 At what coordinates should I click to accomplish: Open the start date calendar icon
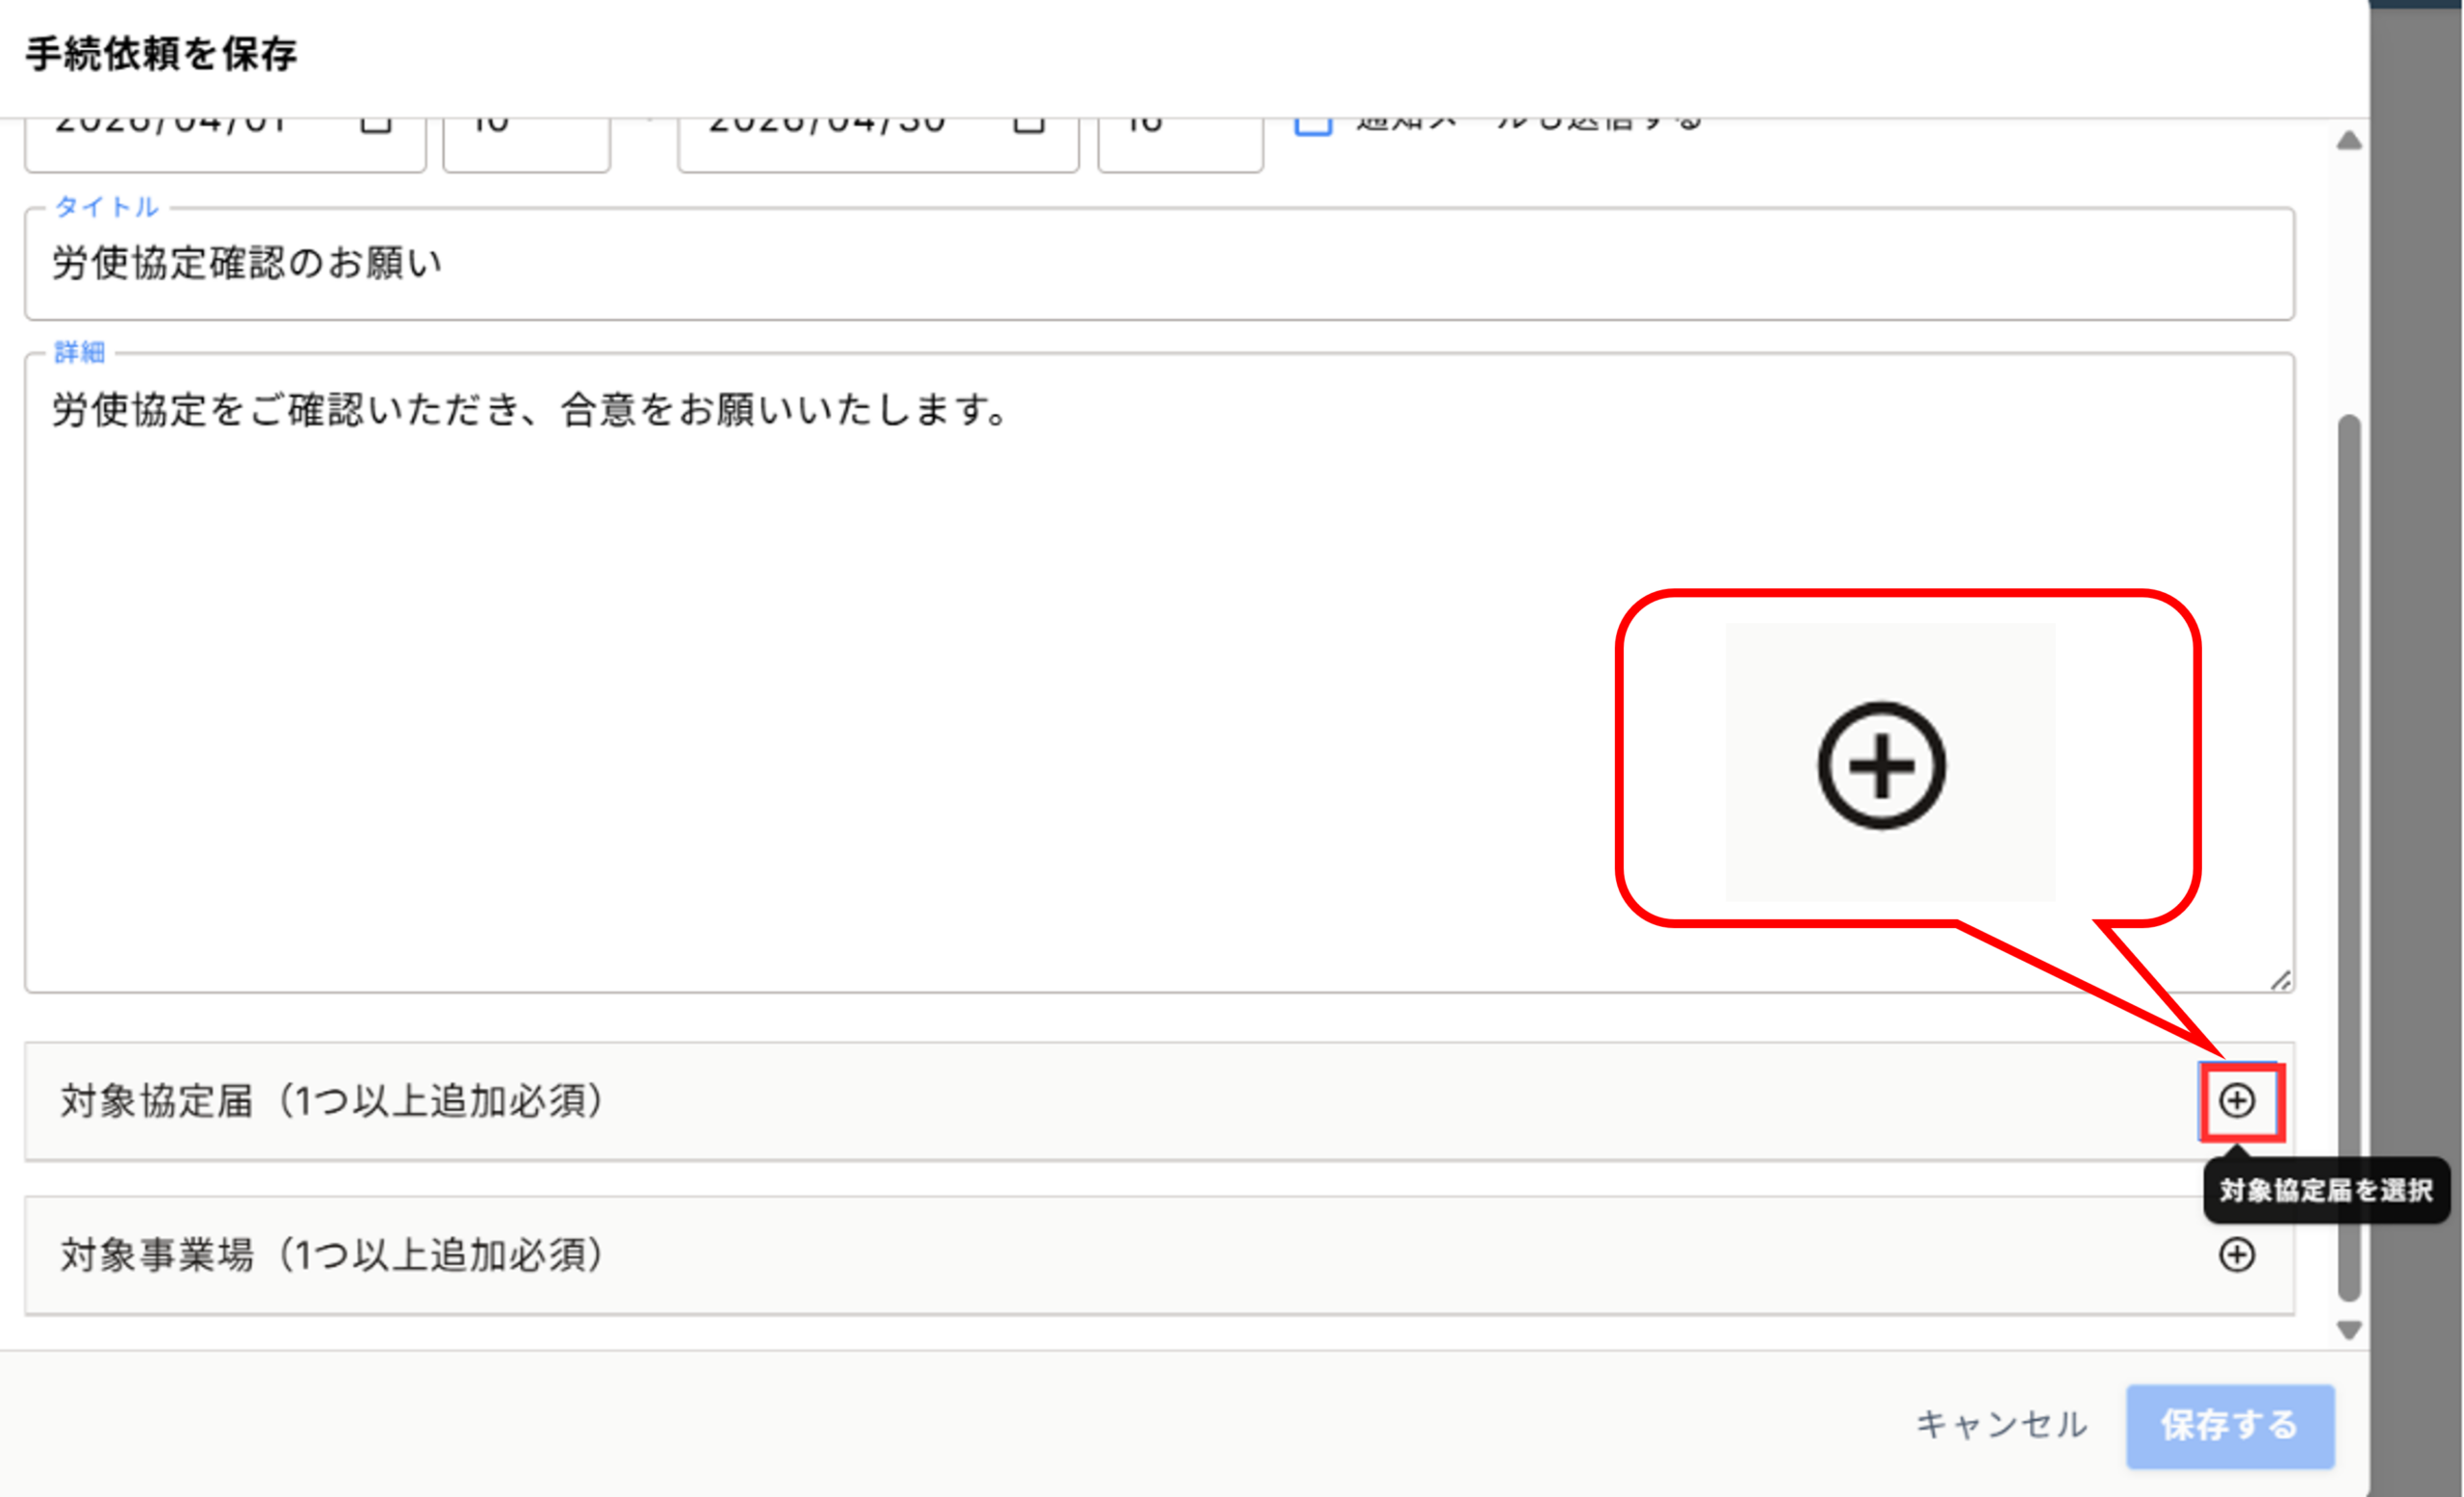pos(376,124)
